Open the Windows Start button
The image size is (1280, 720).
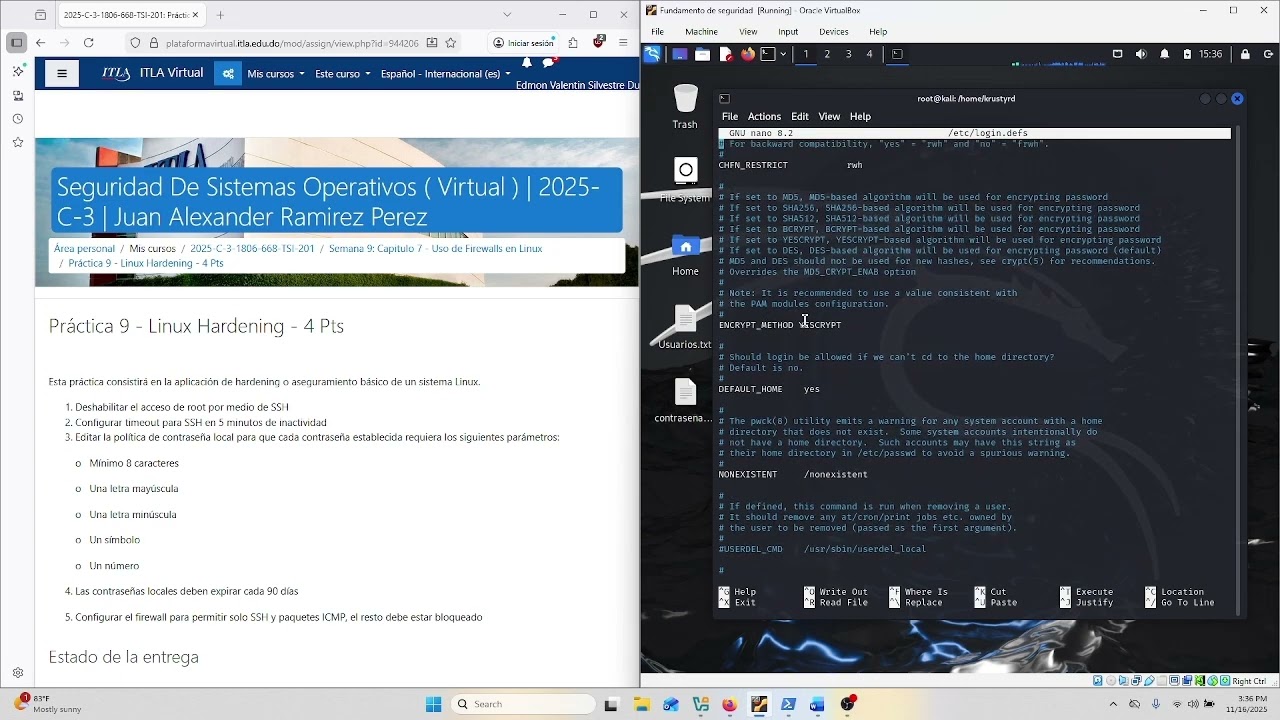point(433,704)
